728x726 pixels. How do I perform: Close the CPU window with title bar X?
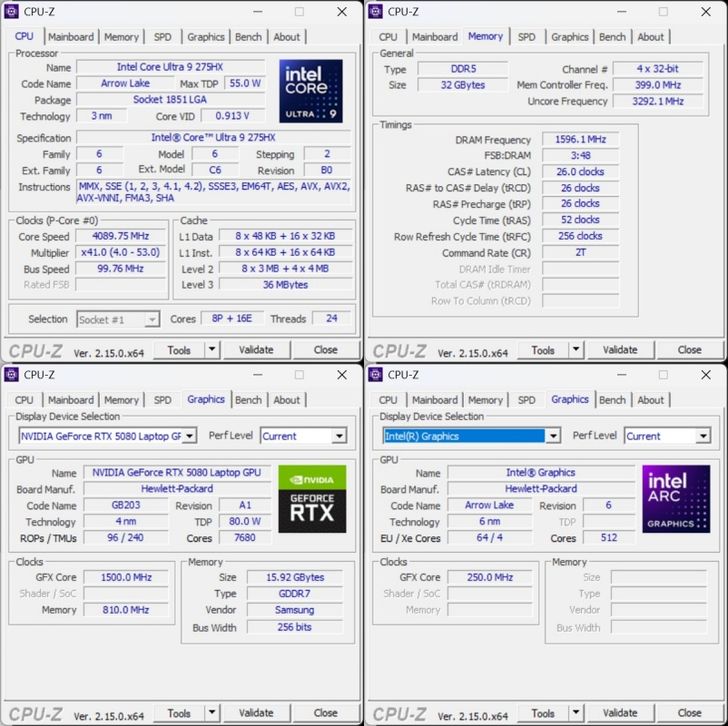click(342, 12)
